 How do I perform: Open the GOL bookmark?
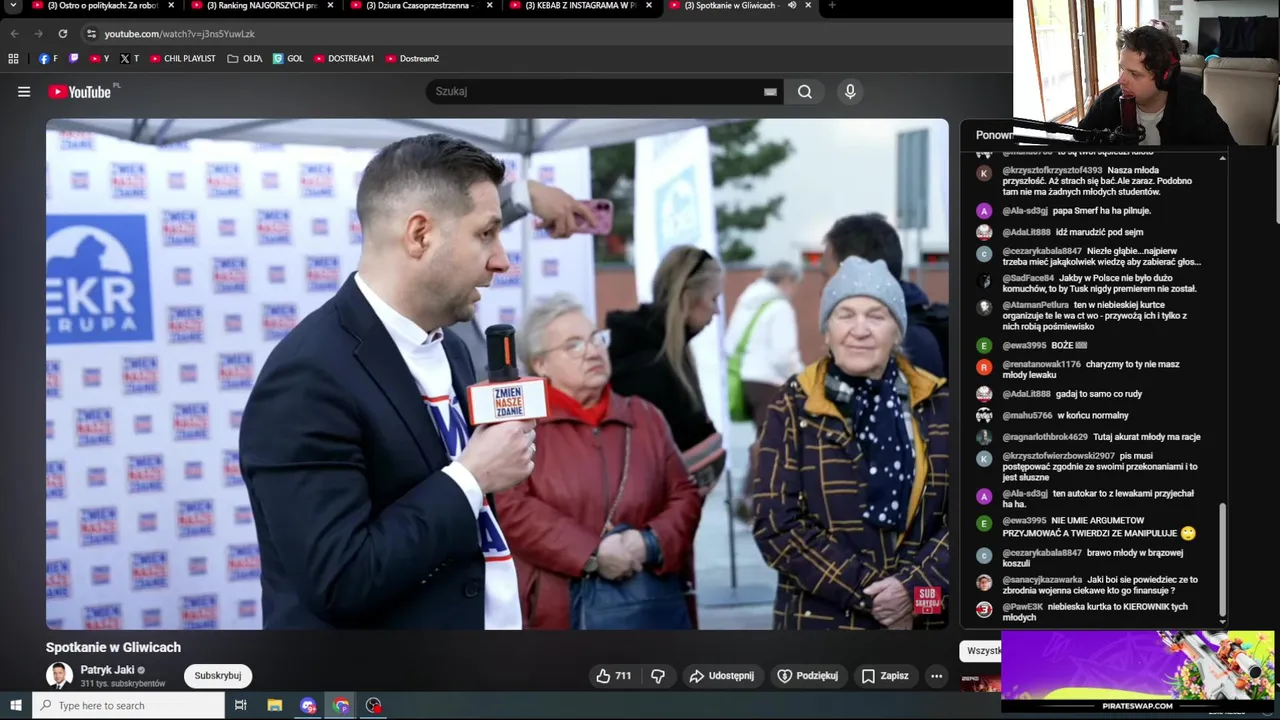288,58
